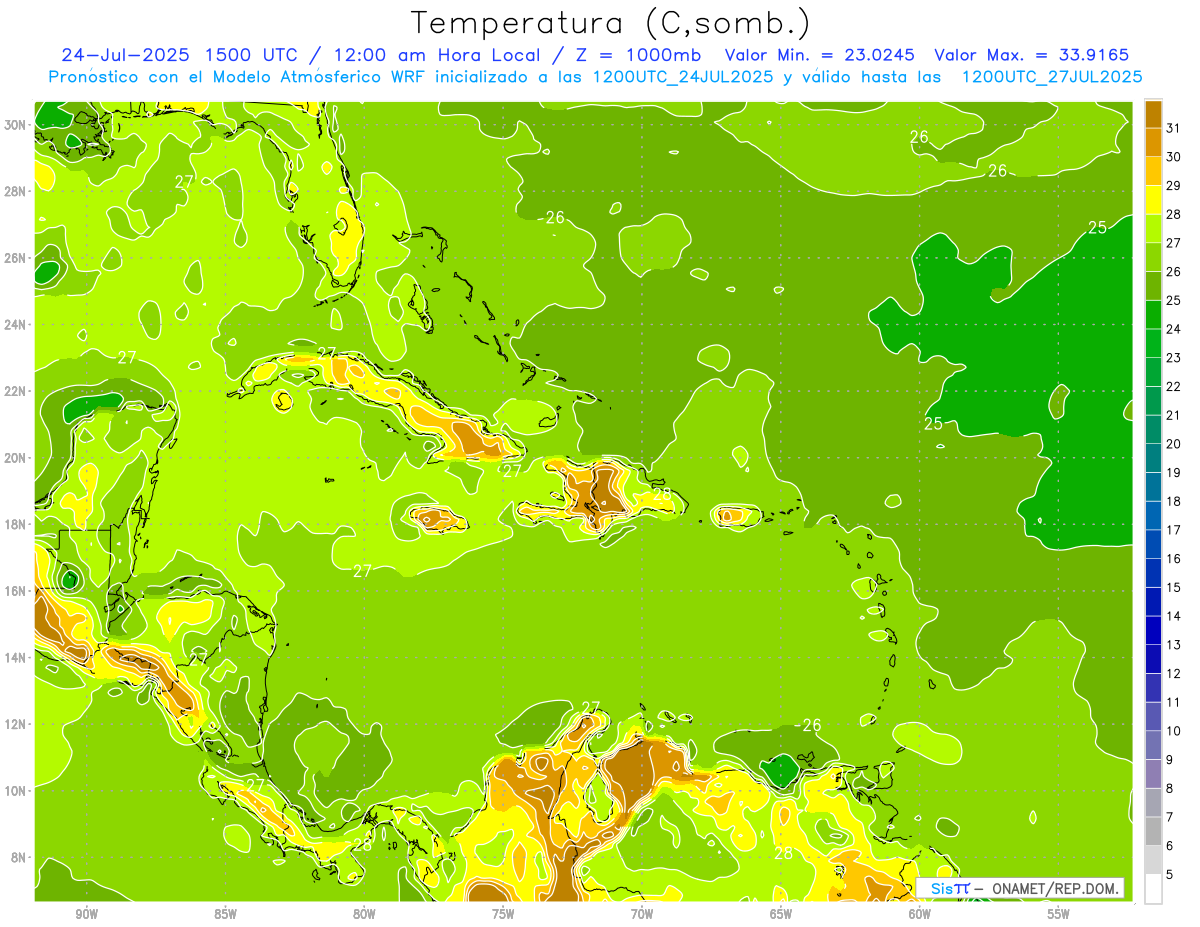The image size is (1200, 927).
Task: Click the "70W" longitude axis label
Action: click(x=642, y=914)
